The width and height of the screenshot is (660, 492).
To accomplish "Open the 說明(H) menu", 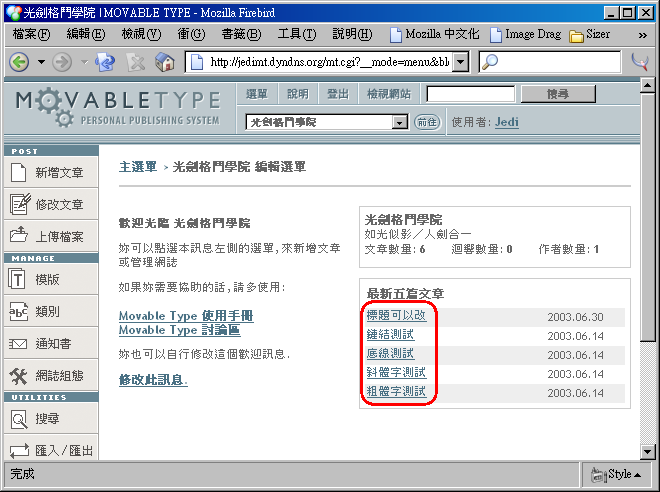I will coord(352,34).
